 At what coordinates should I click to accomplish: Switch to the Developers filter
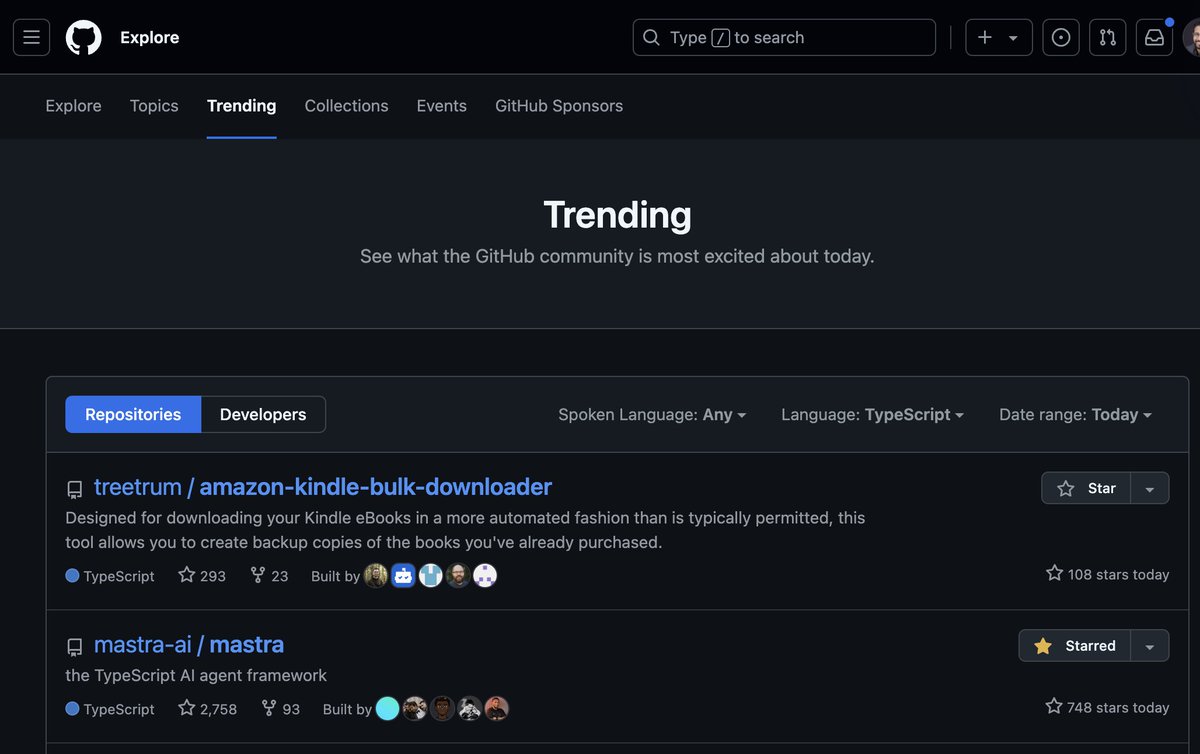tap(262, 414)
